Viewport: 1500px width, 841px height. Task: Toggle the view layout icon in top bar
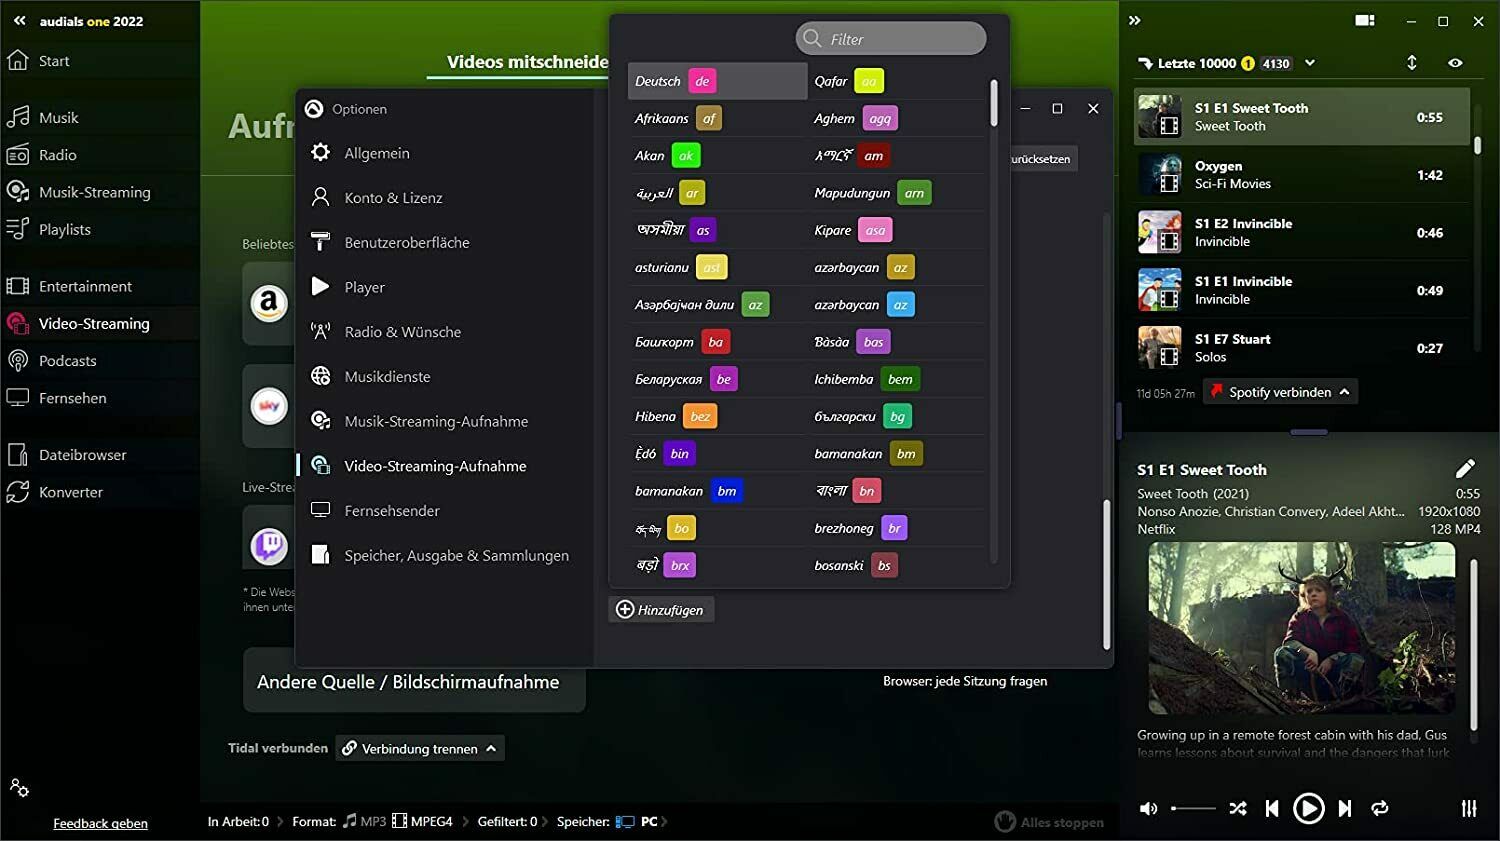click(x=1365, y=21)
